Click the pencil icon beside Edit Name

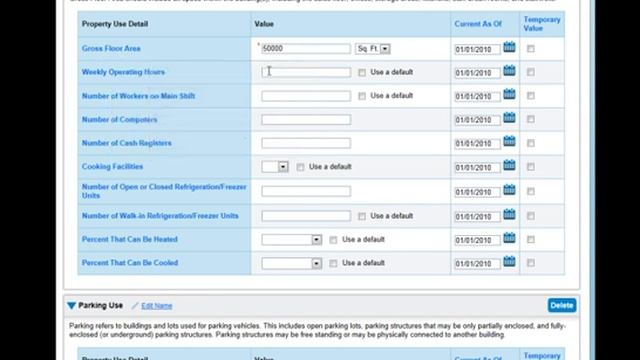pyautogui.click(x=135, y=306)
